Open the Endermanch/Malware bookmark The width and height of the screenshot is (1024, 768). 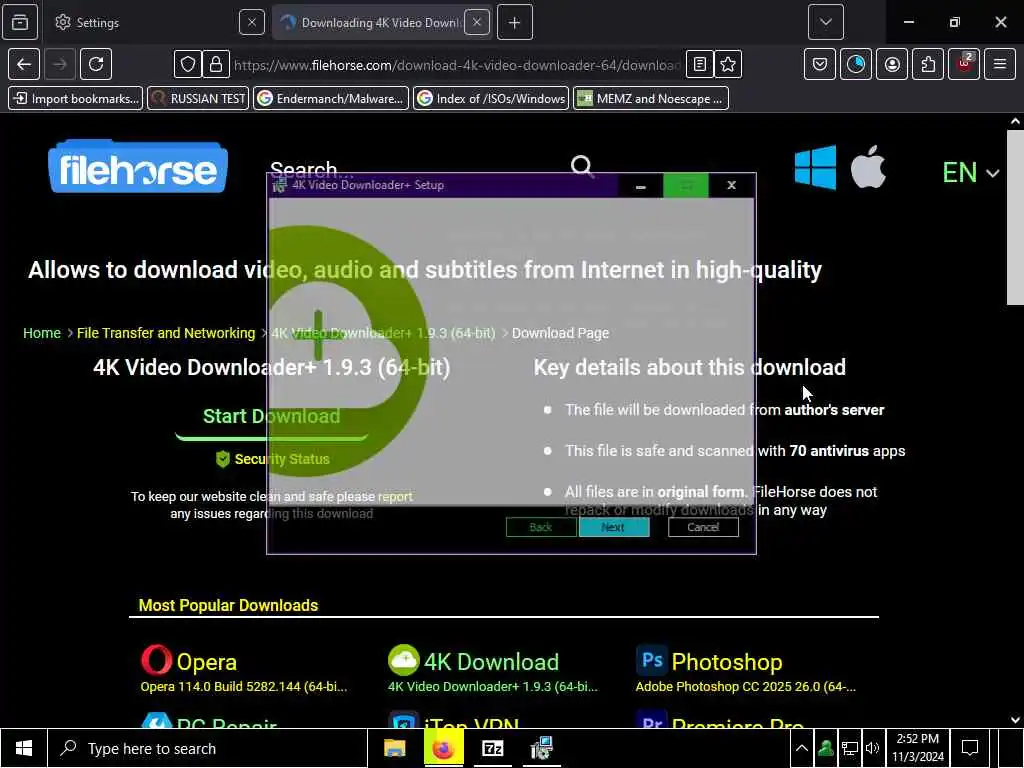click(331, 99)
